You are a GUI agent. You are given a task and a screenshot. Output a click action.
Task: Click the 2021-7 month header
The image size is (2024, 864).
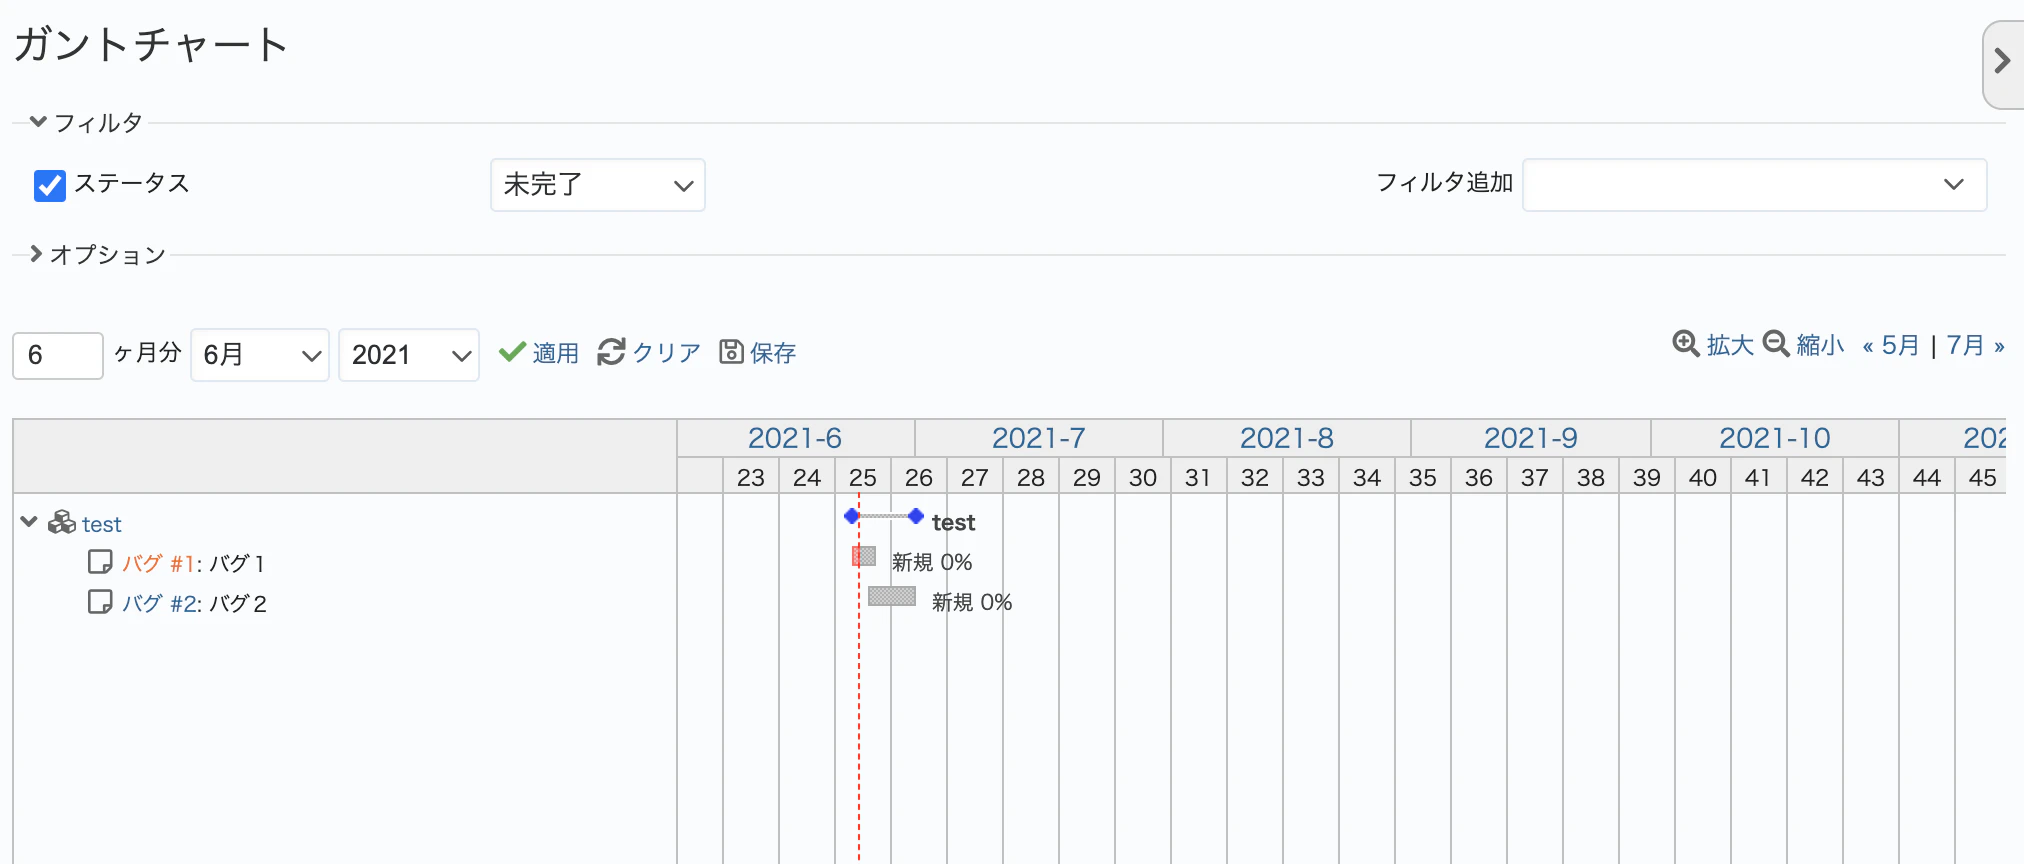(x=1039, y=438)
